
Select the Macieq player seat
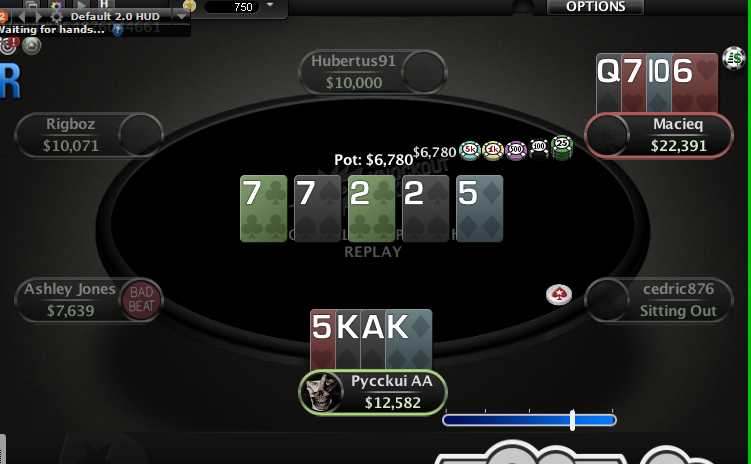click(659, 135)
